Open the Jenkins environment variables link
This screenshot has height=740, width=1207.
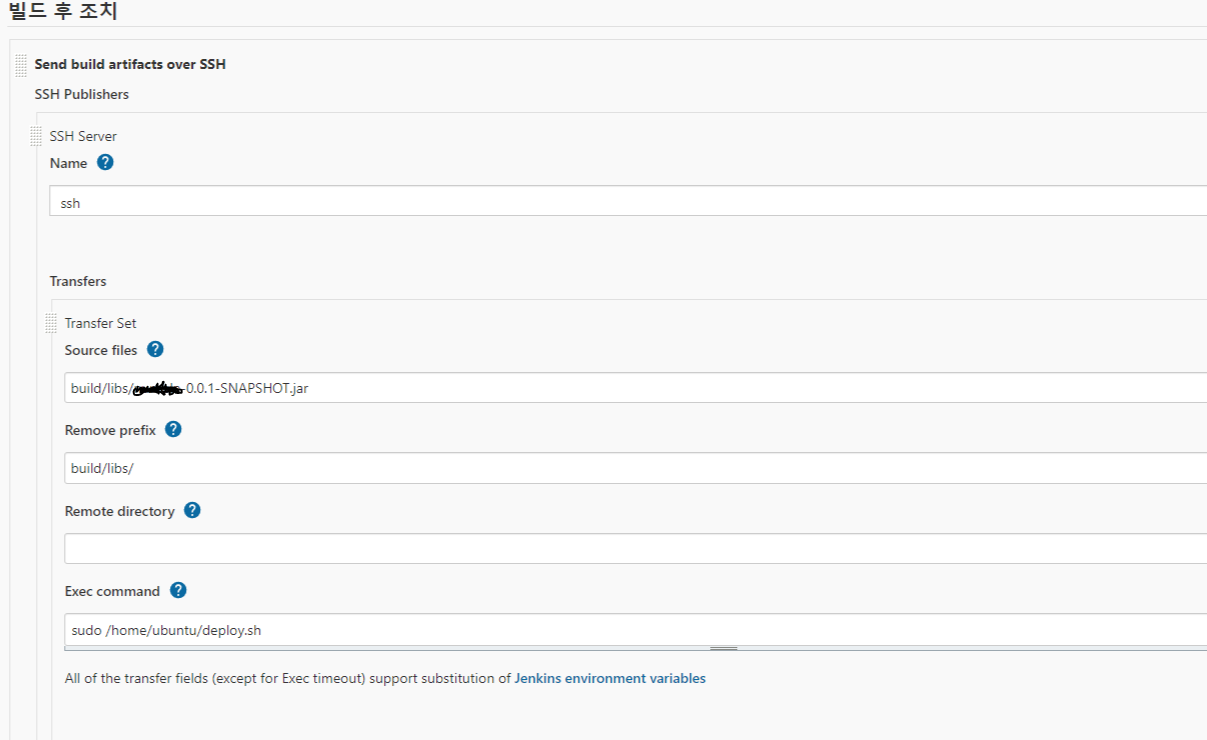tap(610, 678)
